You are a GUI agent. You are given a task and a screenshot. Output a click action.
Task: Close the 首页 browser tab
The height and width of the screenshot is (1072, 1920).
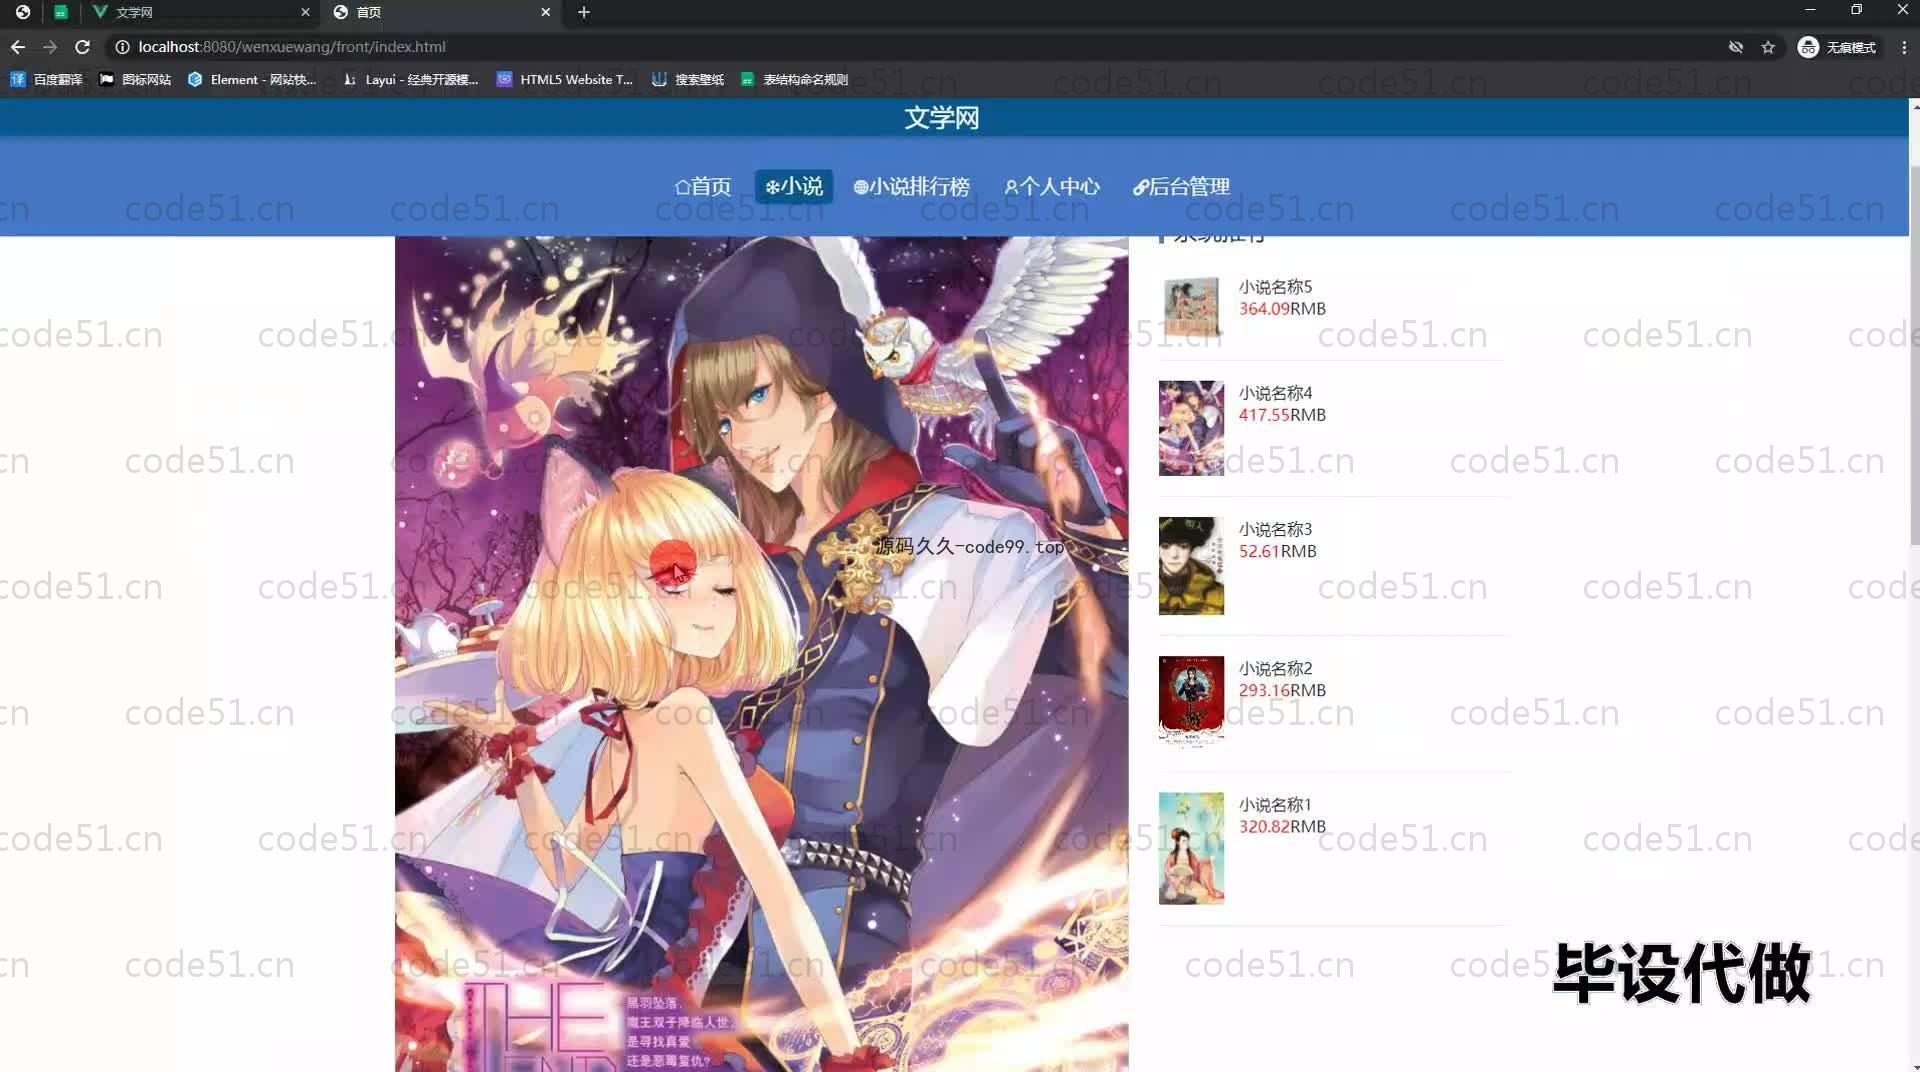[x=545, y=12]
